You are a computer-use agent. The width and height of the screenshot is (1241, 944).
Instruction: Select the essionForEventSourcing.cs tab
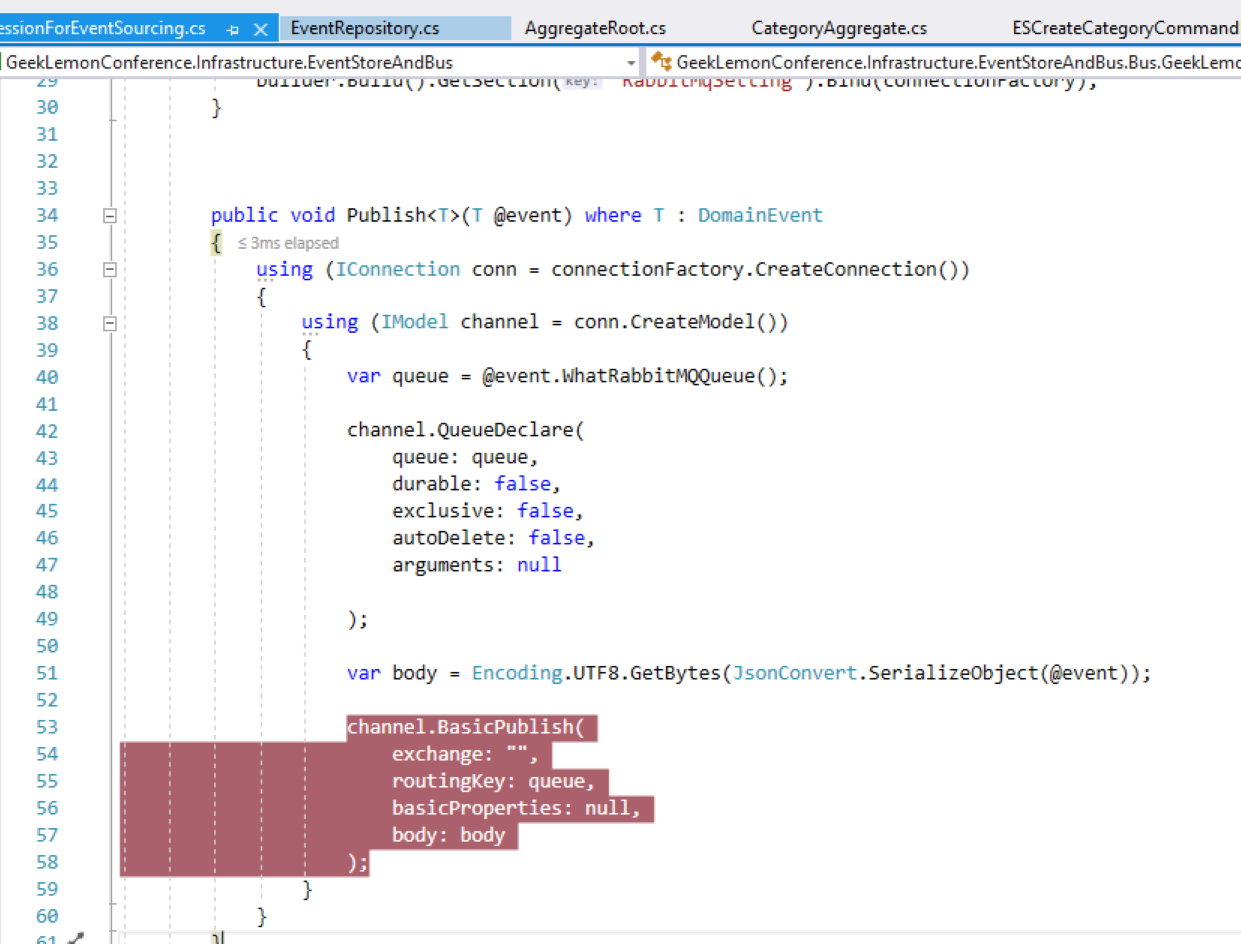[104, 29]
